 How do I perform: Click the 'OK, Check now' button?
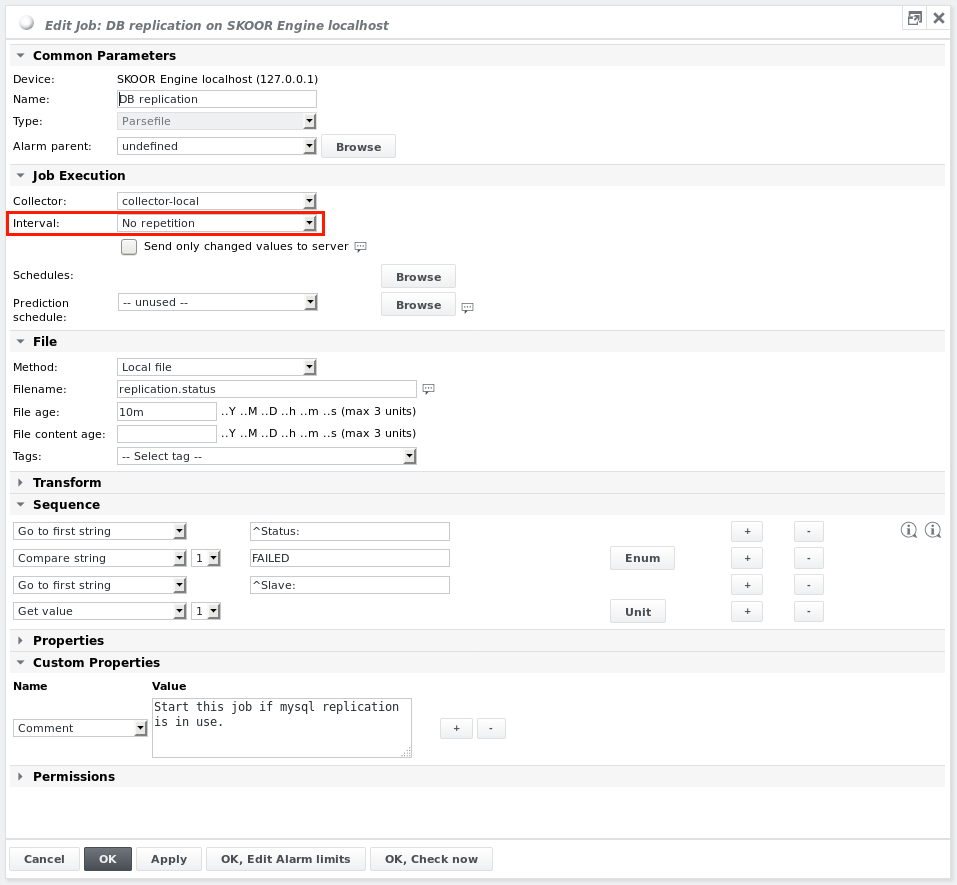tap(431, 858)
